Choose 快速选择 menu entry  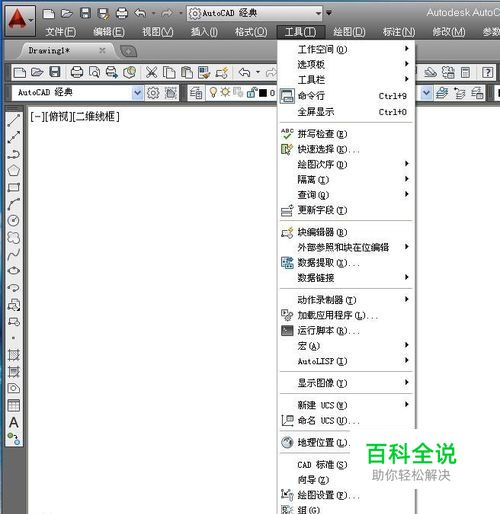[x=346, y=149]
